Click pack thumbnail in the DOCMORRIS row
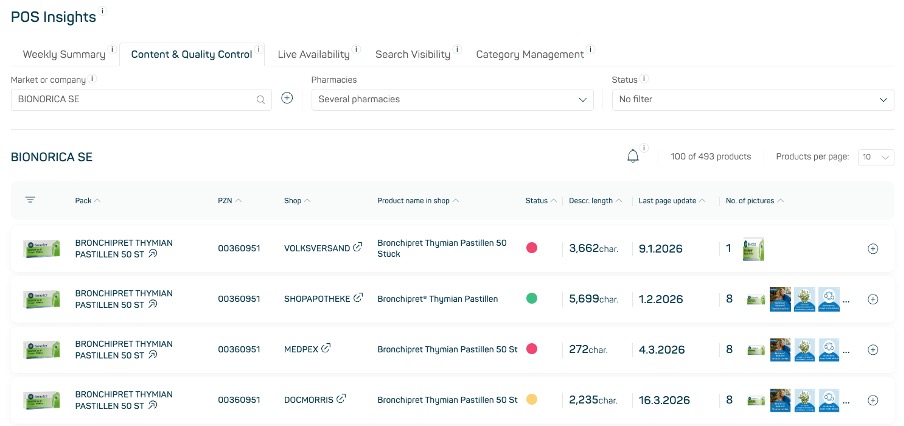Screen dimensions: 904x426 click(x=42, y=400)
